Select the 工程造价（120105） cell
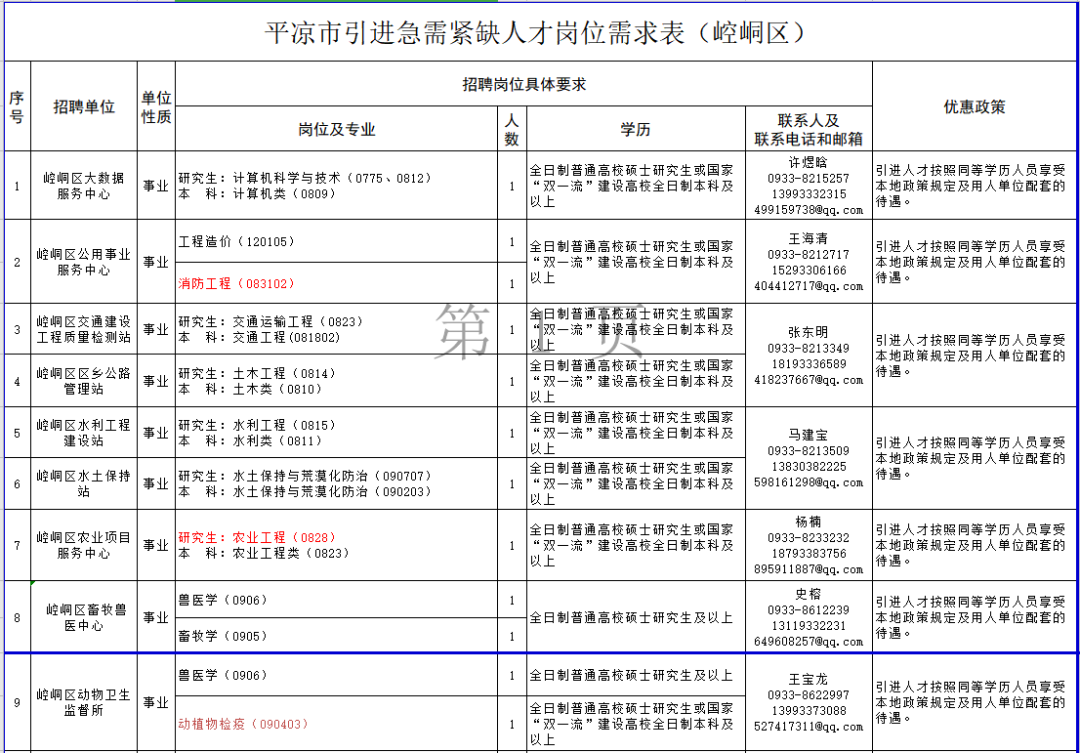The width and height of the screenshot is (1080, 753). click(x=337, y=241)
